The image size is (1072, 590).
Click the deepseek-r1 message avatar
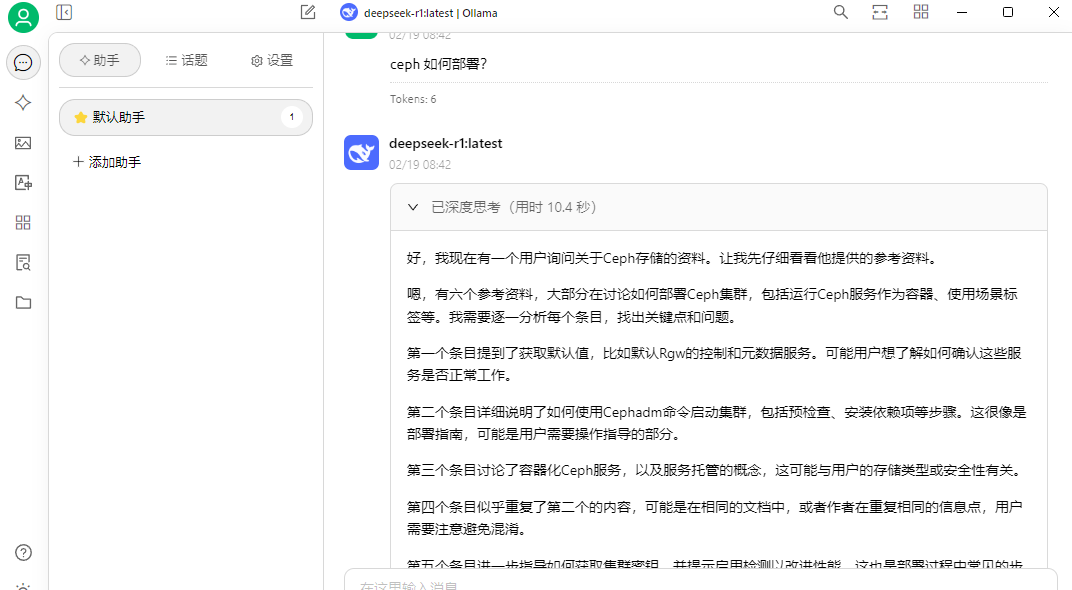[362, 152]
